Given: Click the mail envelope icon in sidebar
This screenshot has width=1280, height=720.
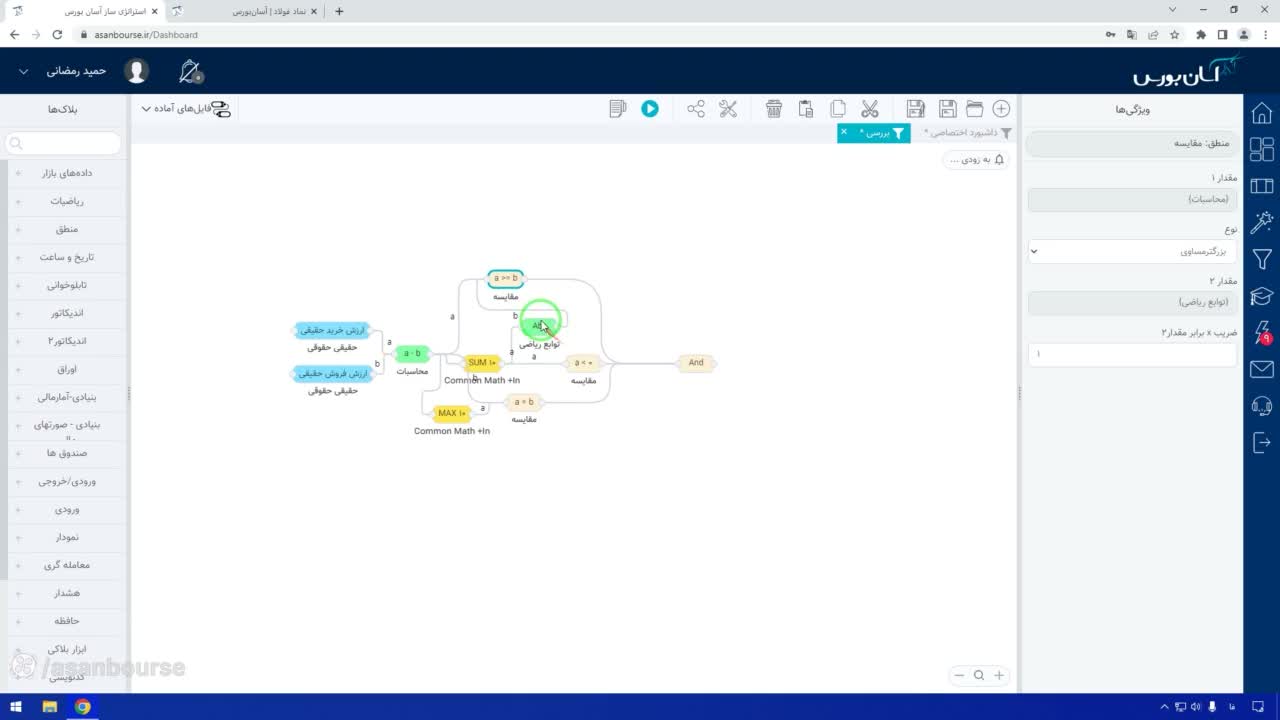Looking at the screenshot, I should click(x=1262, y=370).
